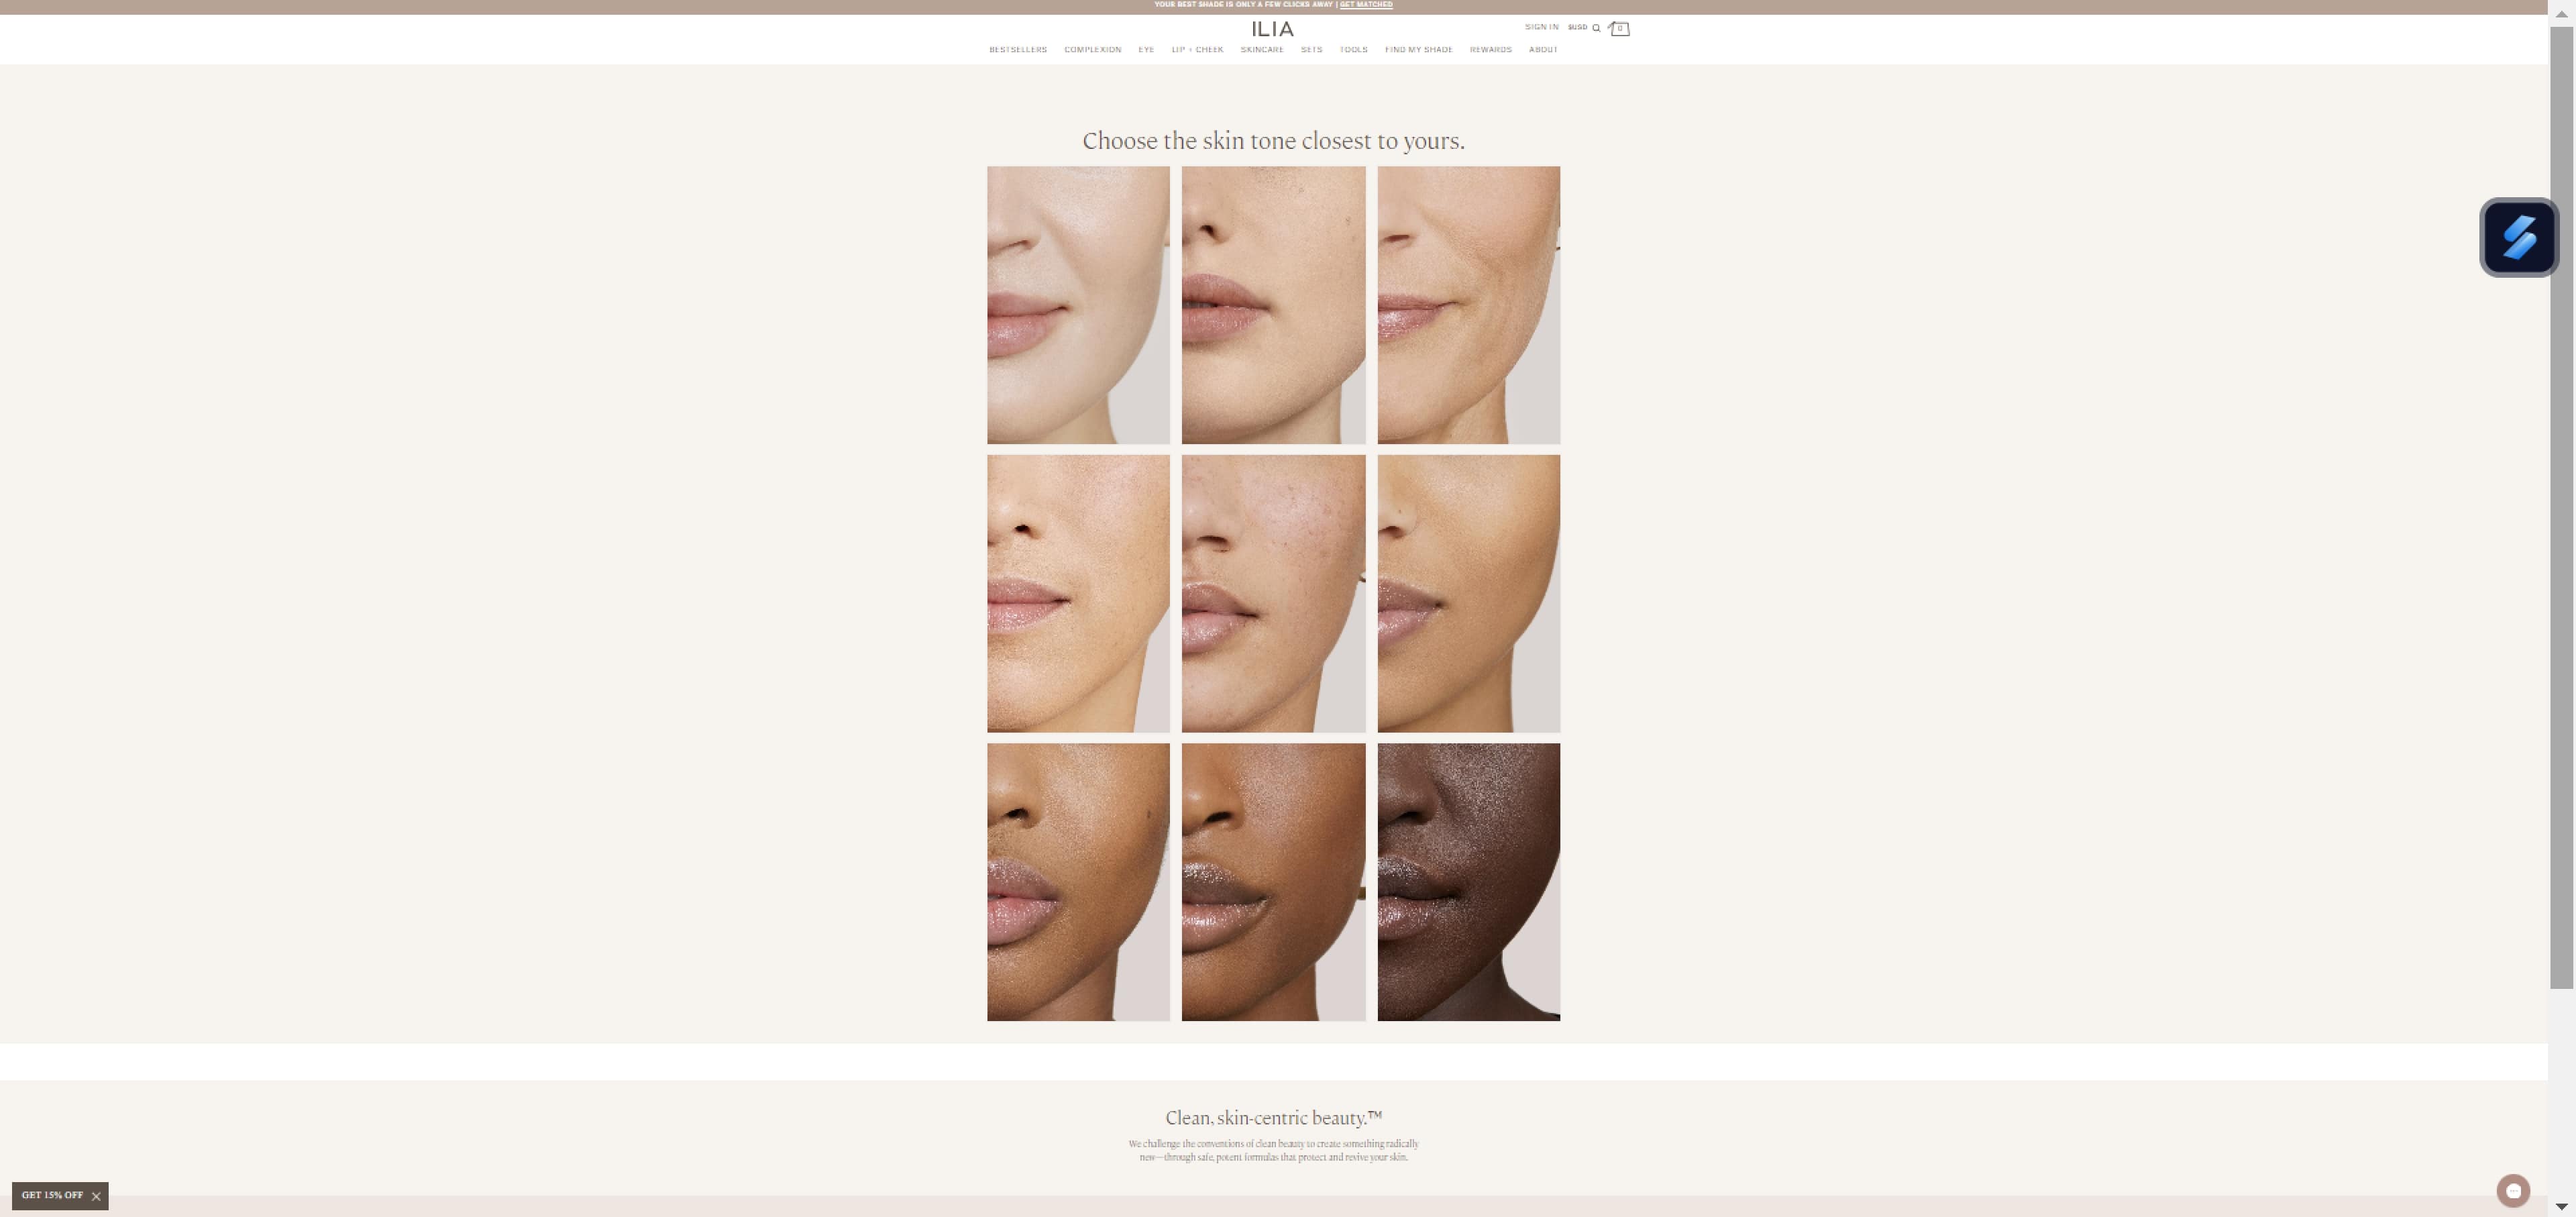This screenshot has height=1217, width=2576.
Task: Choose the center medium skin tone photo
Action: 1273,593
